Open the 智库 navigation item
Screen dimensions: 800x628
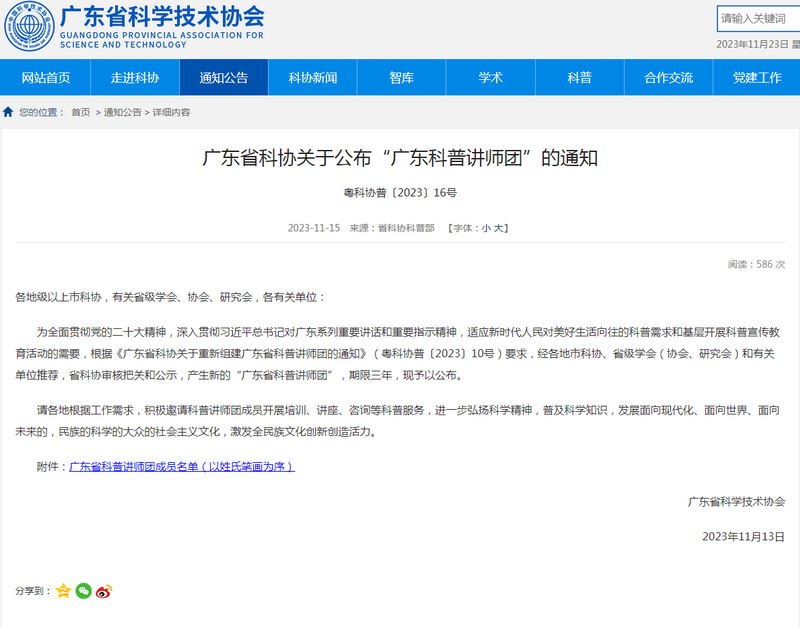[x=402, y=78]
